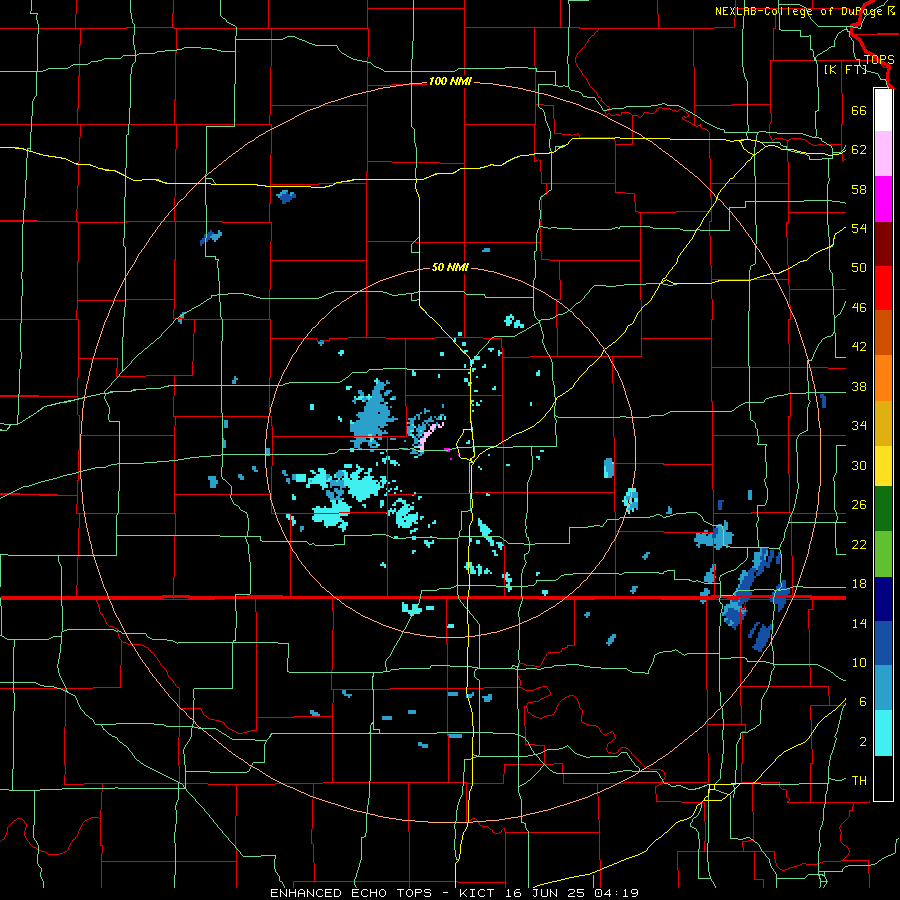Click the dark green 26 kft color band

click(x=883, y=509)
